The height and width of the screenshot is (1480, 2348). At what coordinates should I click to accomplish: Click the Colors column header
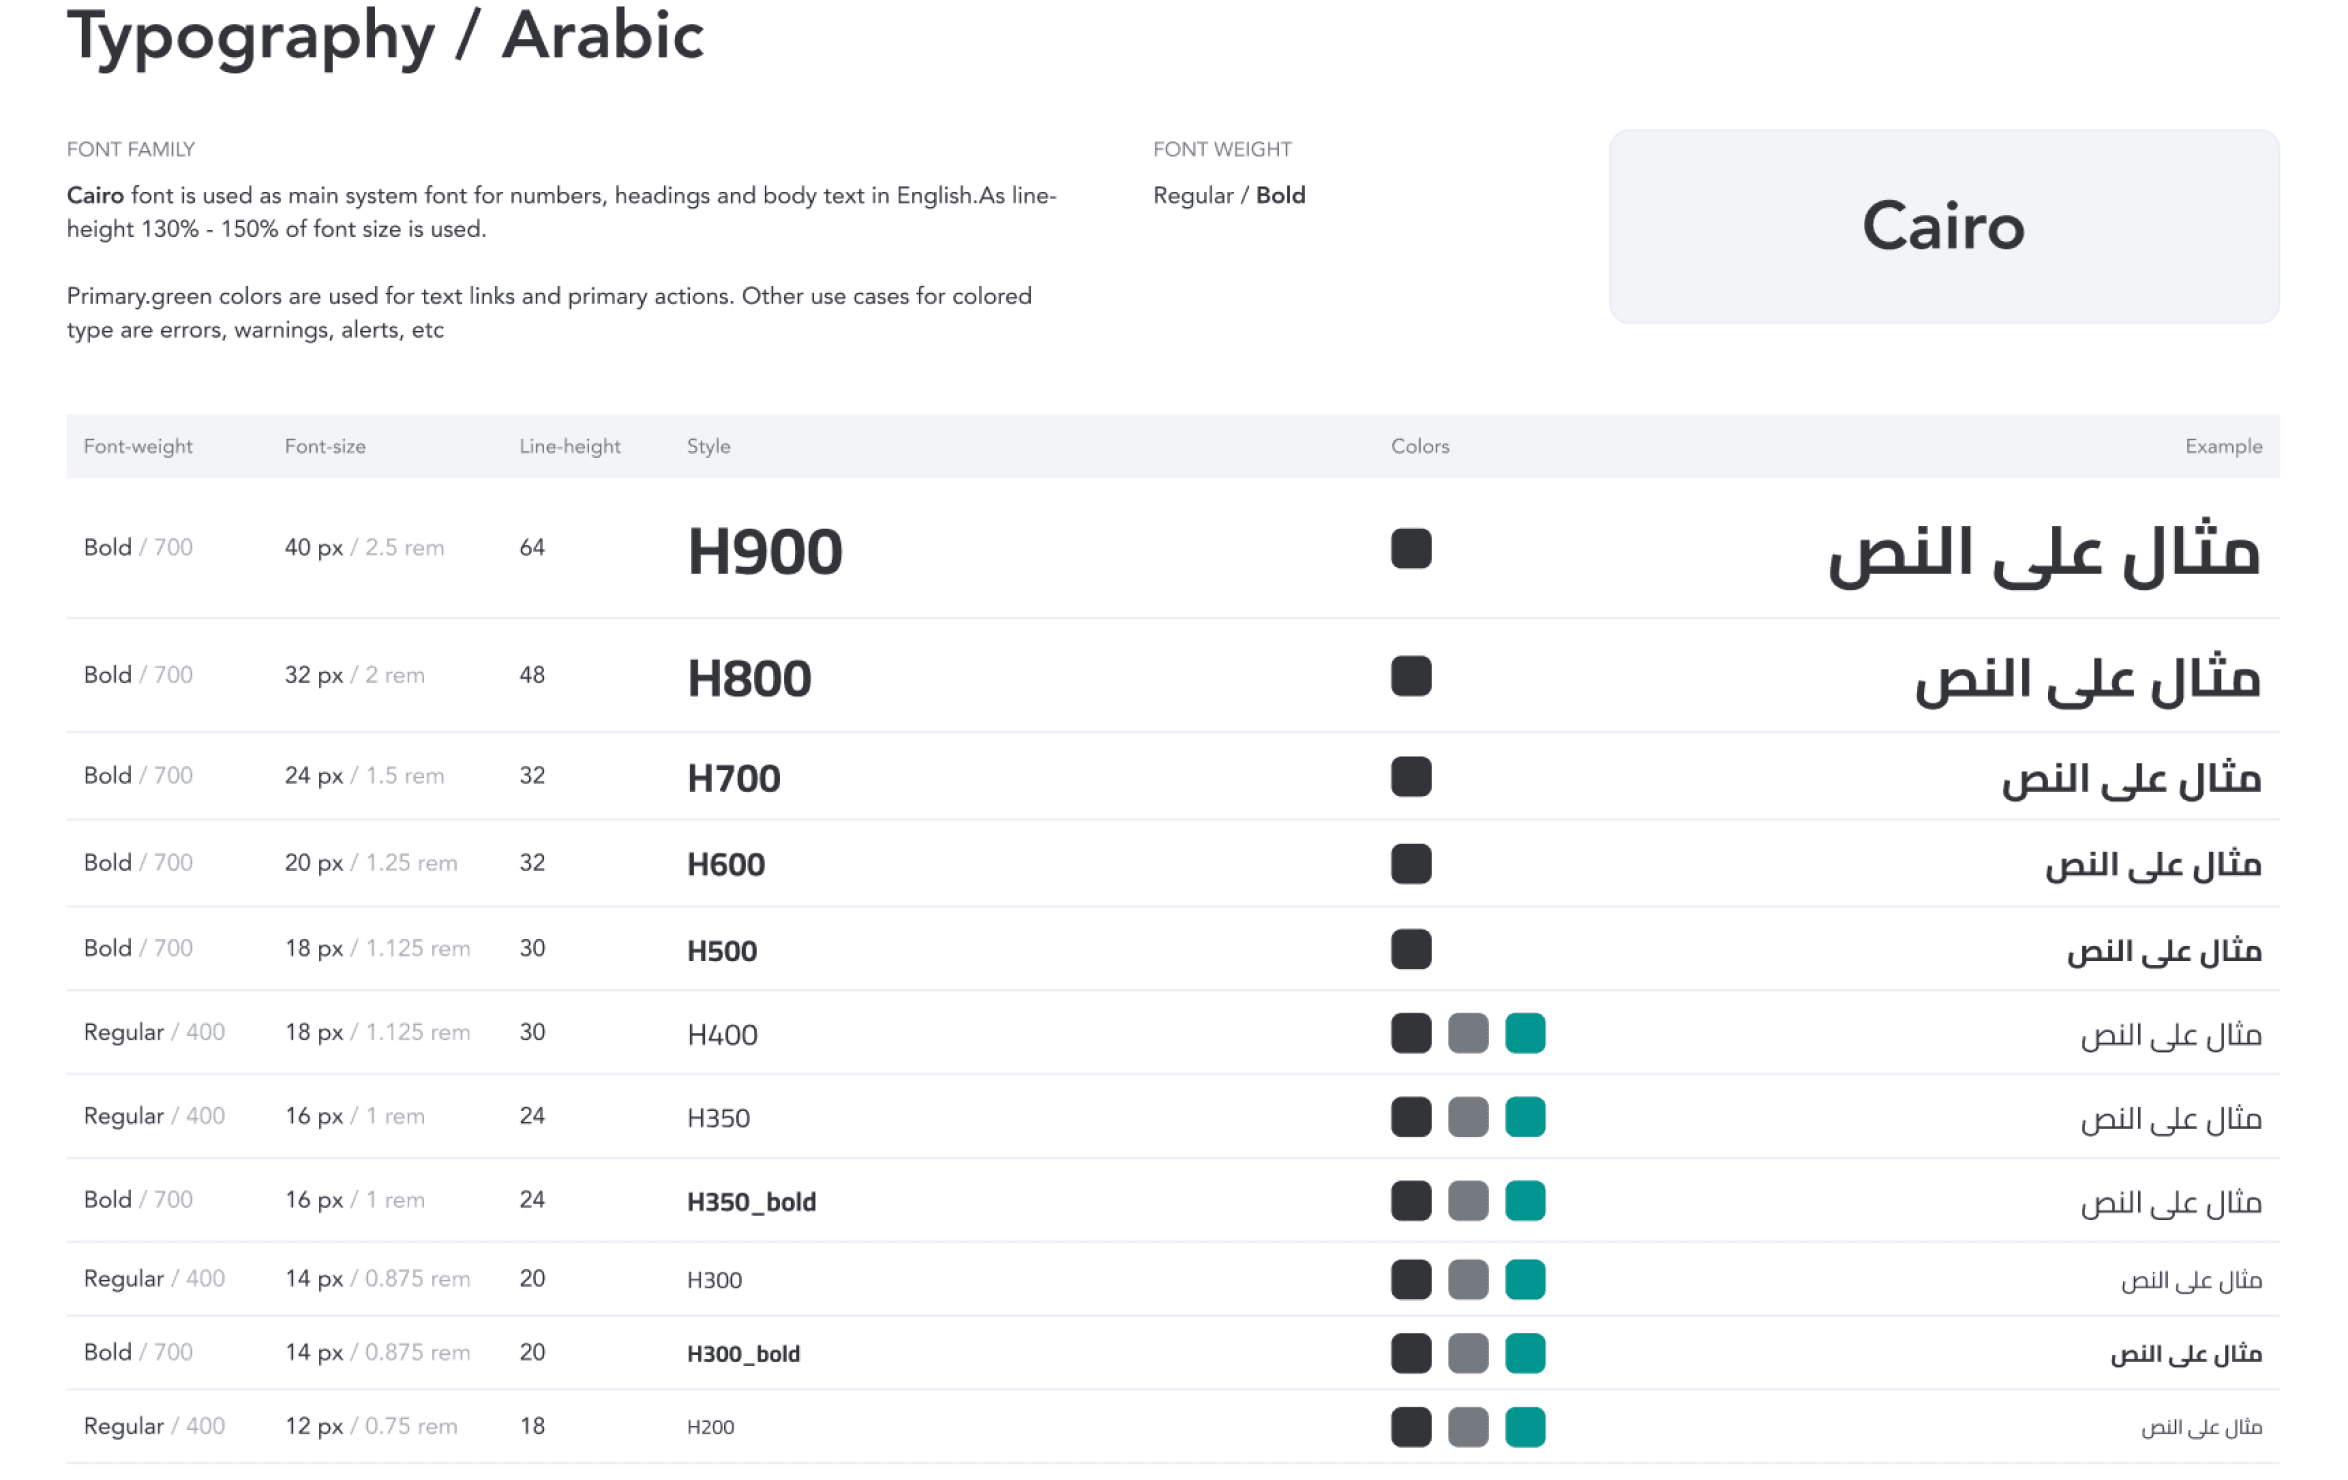point(1419,446)
